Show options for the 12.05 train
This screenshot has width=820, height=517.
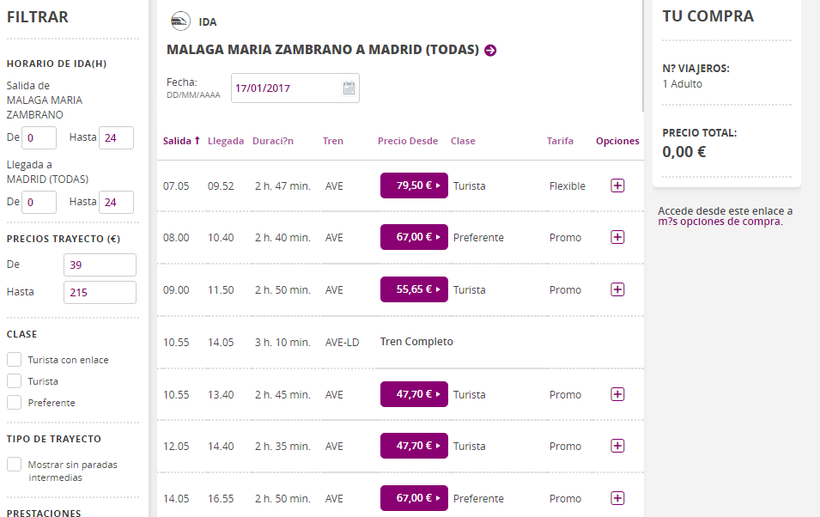617,446
